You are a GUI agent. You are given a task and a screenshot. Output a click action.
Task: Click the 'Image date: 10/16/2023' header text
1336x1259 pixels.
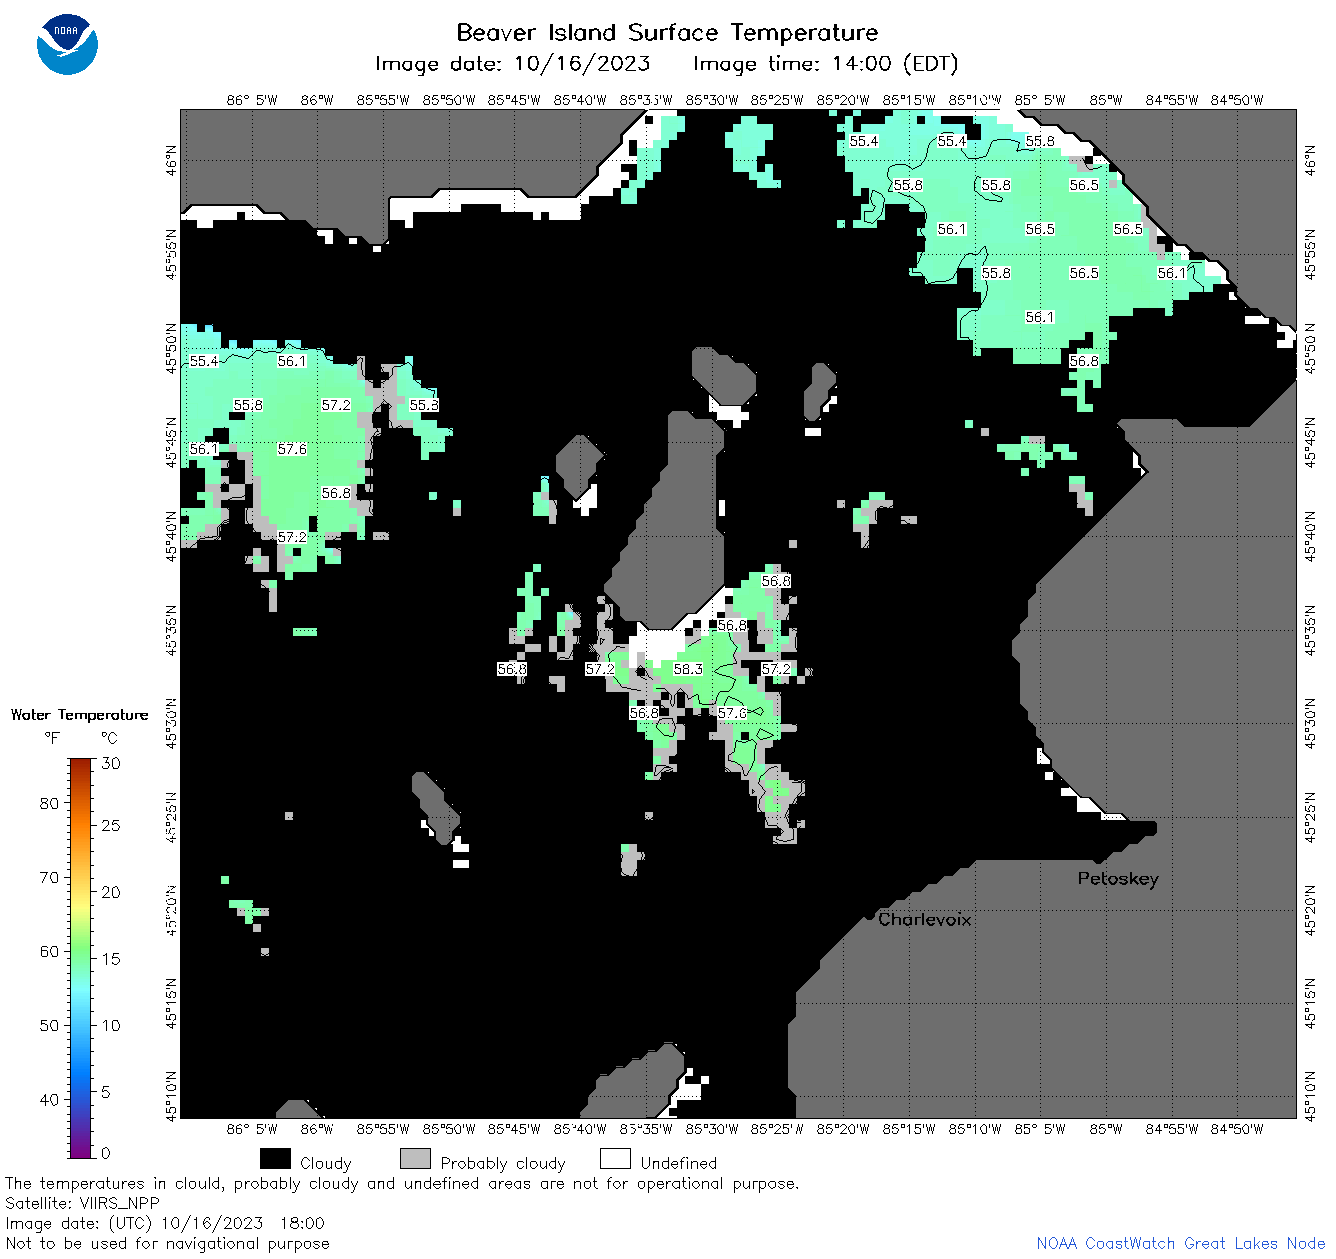[512, 64]
